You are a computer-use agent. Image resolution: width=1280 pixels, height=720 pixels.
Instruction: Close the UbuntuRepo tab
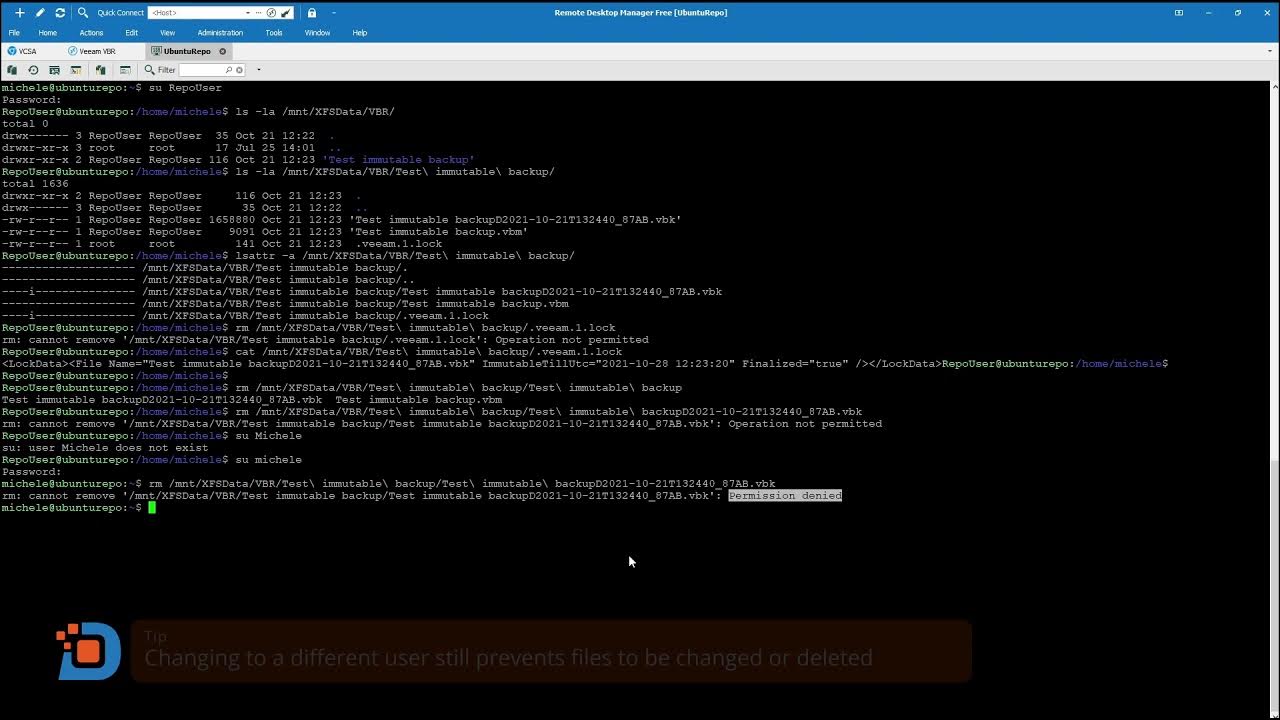pyautogui.click(x=222, y=51)
